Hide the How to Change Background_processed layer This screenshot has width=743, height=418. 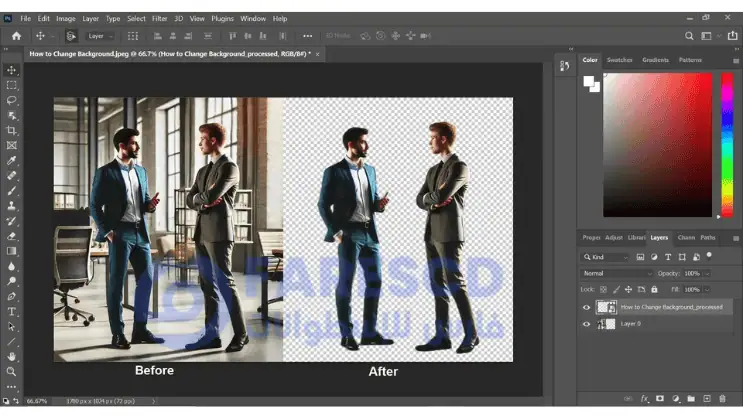[586, 307]
